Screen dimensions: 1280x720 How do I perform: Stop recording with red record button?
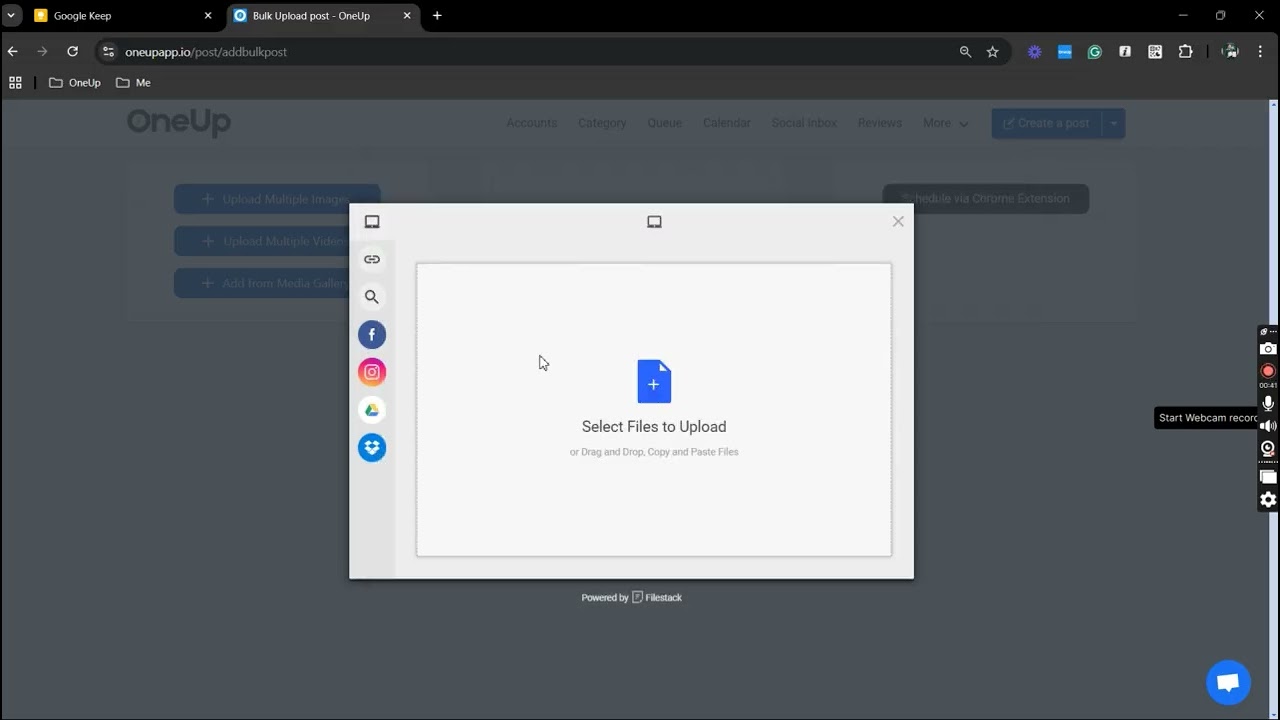point(1268,371)
